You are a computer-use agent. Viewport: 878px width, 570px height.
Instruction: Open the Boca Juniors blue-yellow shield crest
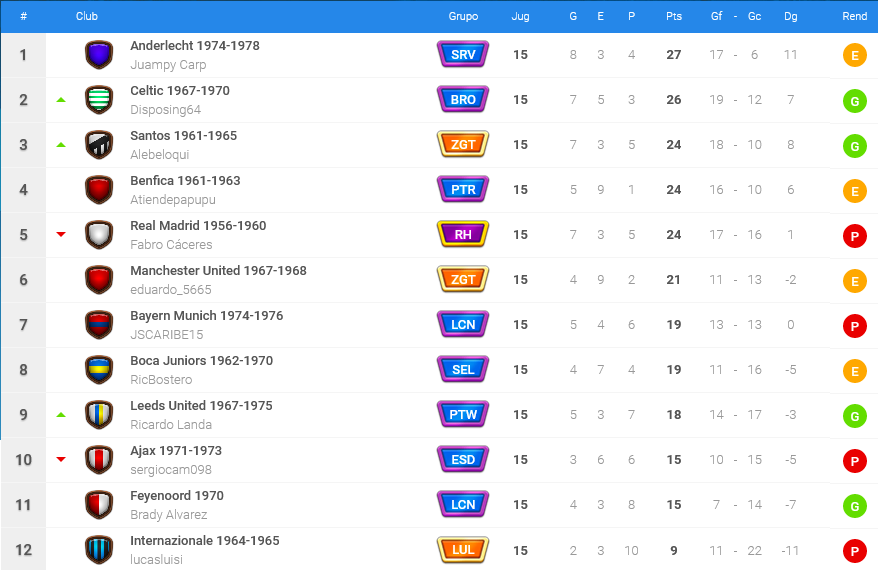point(99,370)
